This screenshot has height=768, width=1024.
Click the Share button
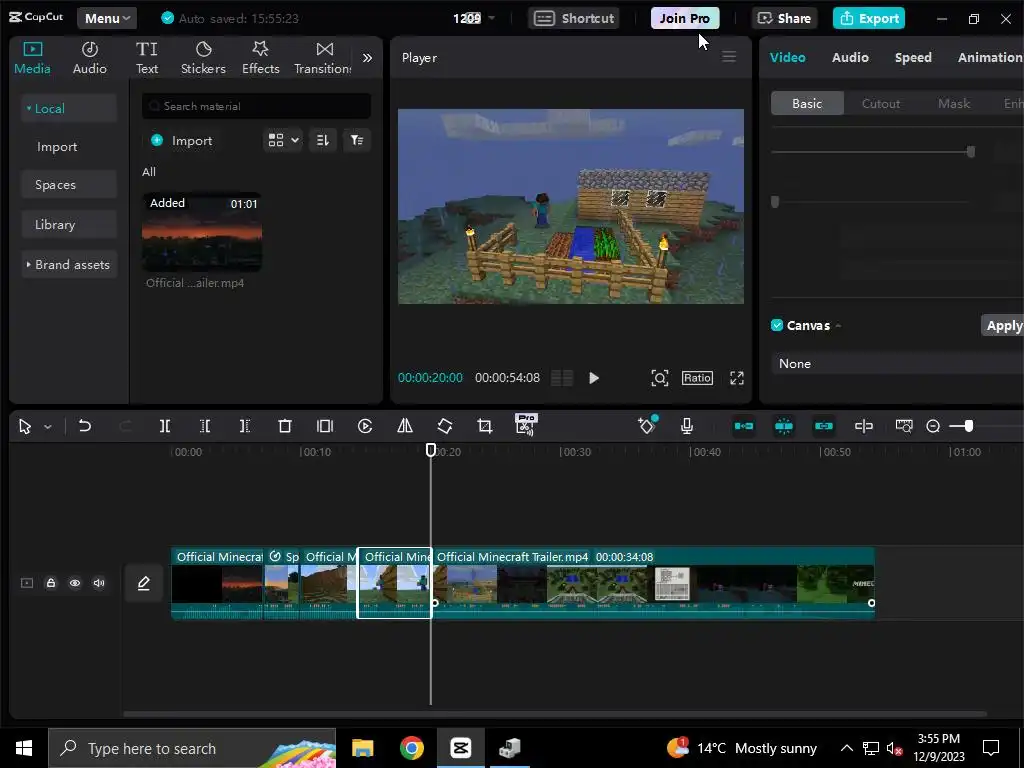pos(784,18)
